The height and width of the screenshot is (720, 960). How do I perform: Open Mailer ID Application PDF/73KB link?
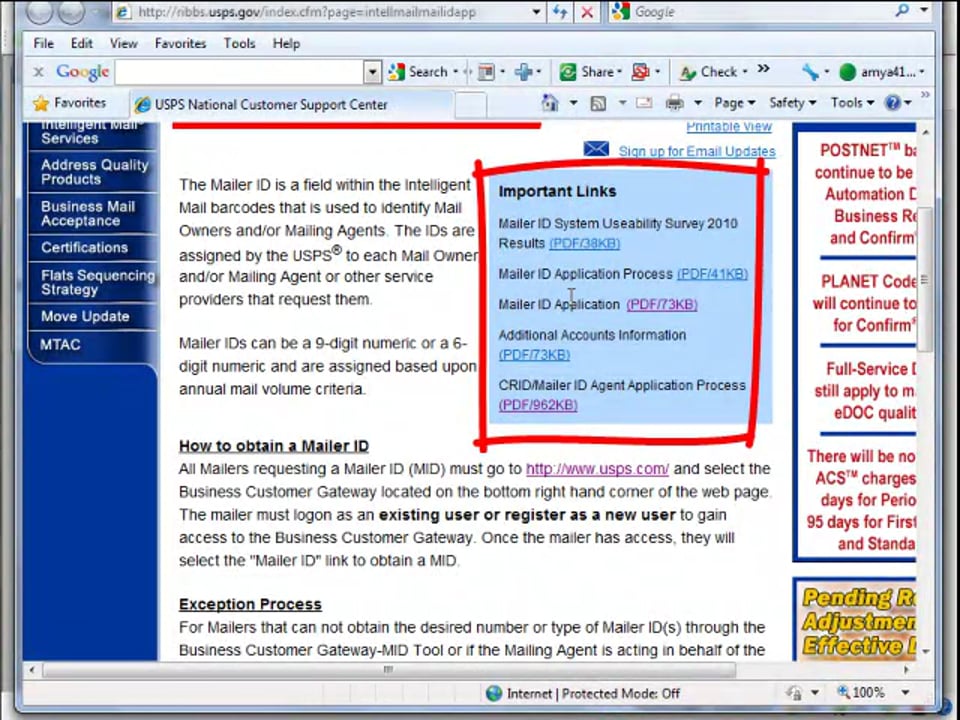[x=662, y=304]
